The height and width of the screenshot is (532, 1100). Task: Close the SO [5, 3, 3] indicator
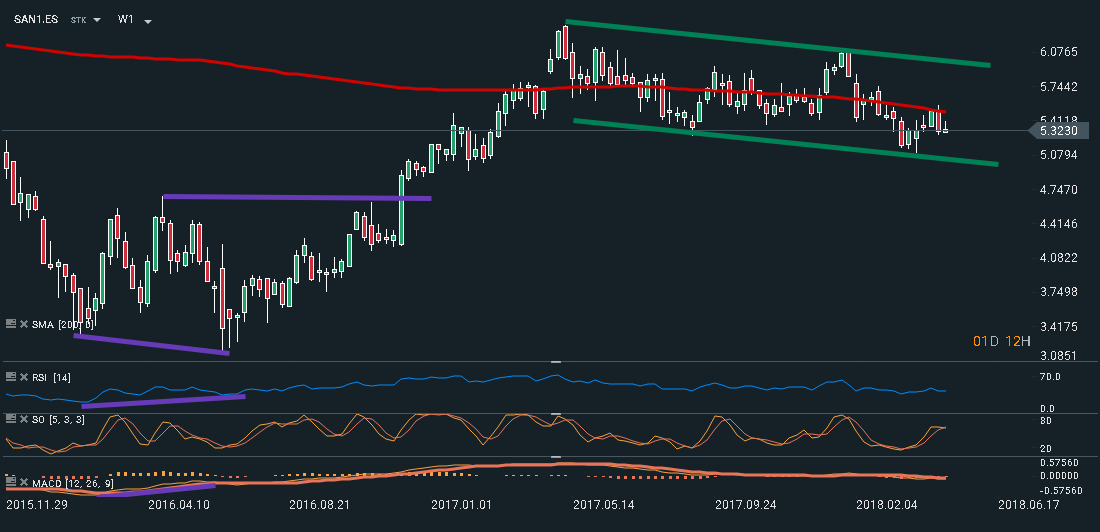tap(23, 417)
